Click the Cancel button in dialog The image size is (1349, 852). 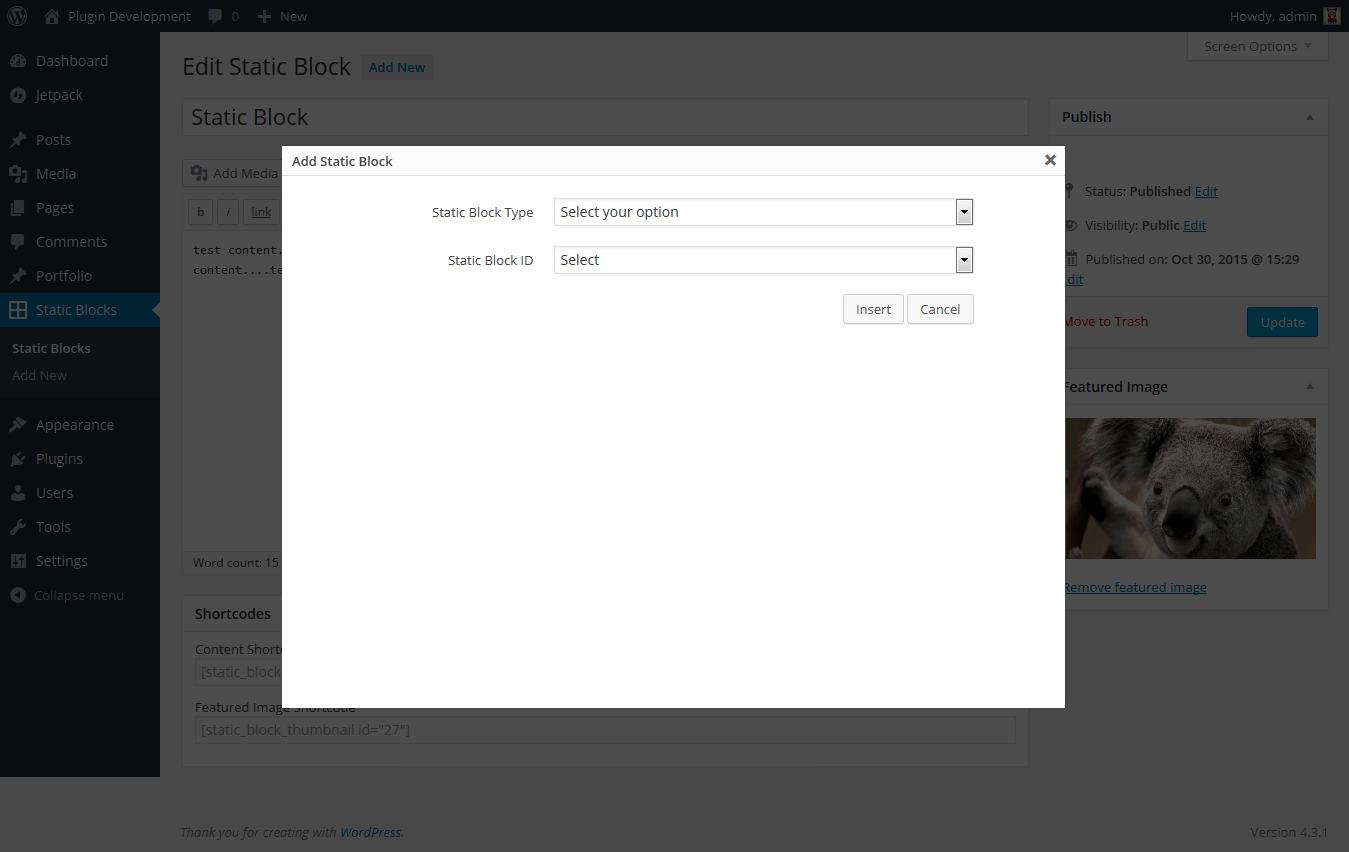(940, 309)
